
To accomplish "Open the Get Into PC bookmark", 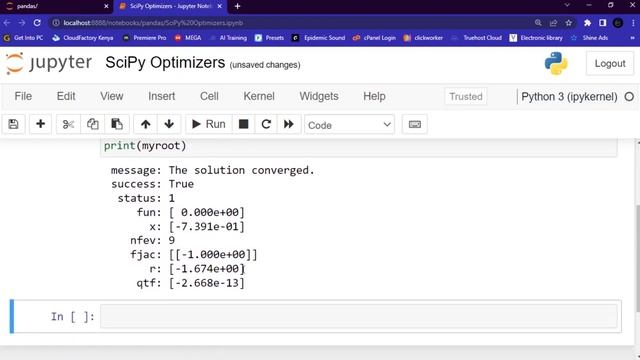I will [x=23, y=38].
